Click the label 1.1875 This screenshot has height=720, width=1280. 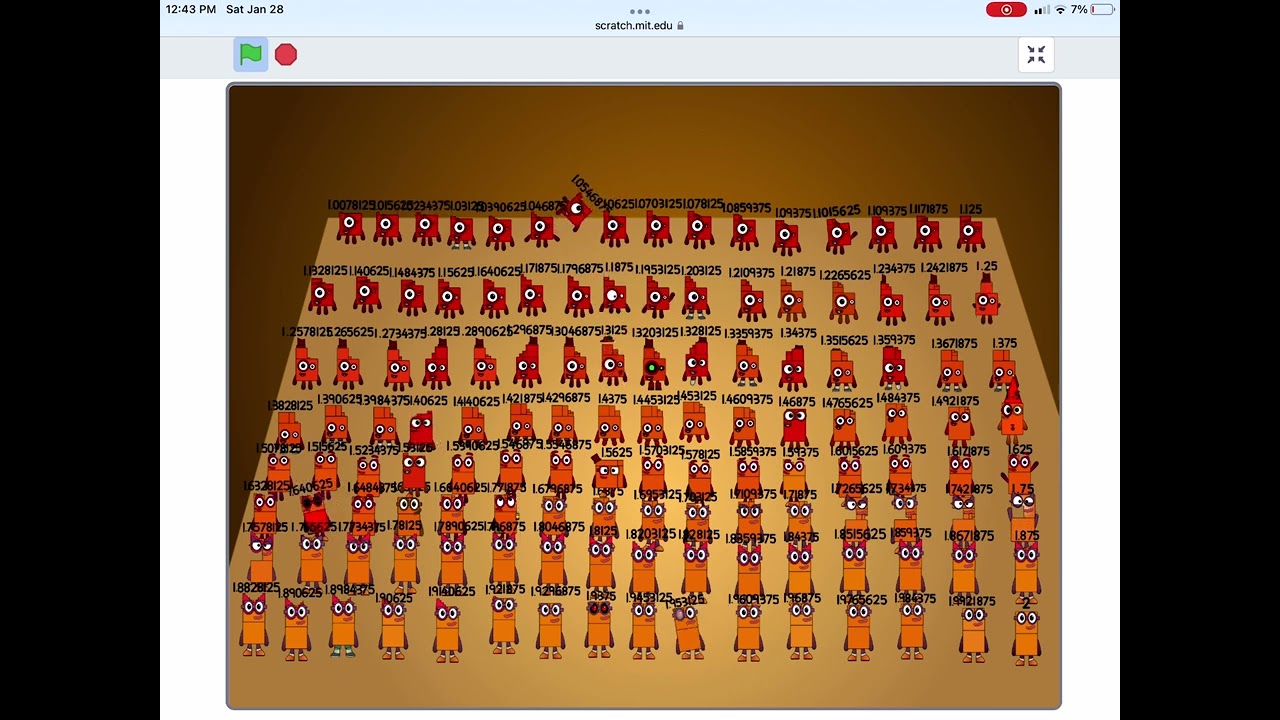point(619,268)
